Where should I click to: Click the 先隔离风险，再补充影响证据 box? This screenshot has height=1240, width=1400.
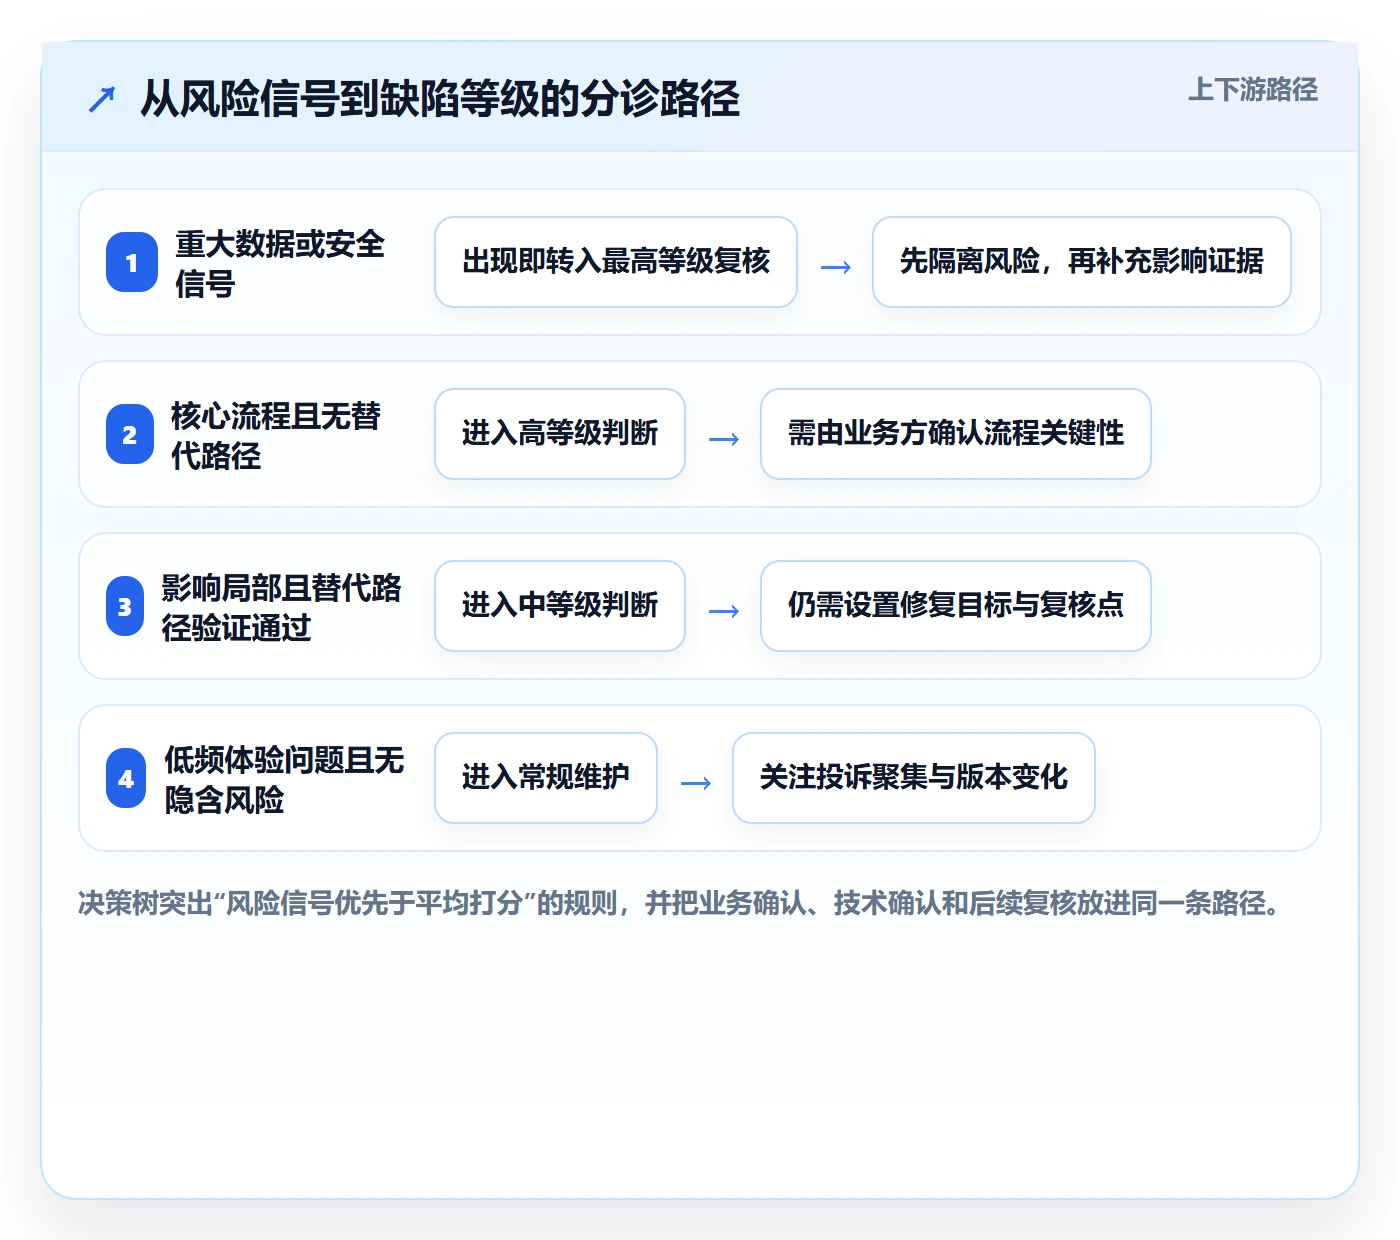point(1082,262)
